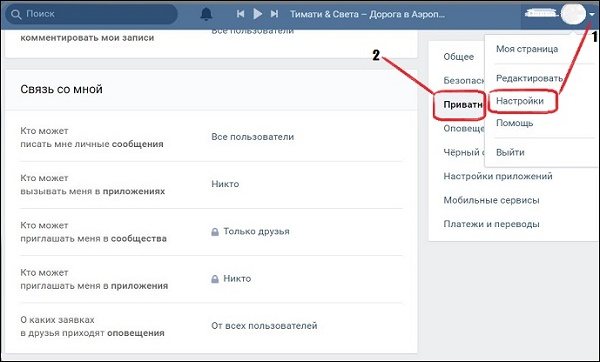
Task: Click label писать мне личные сообщения
Action: (92, 144)
